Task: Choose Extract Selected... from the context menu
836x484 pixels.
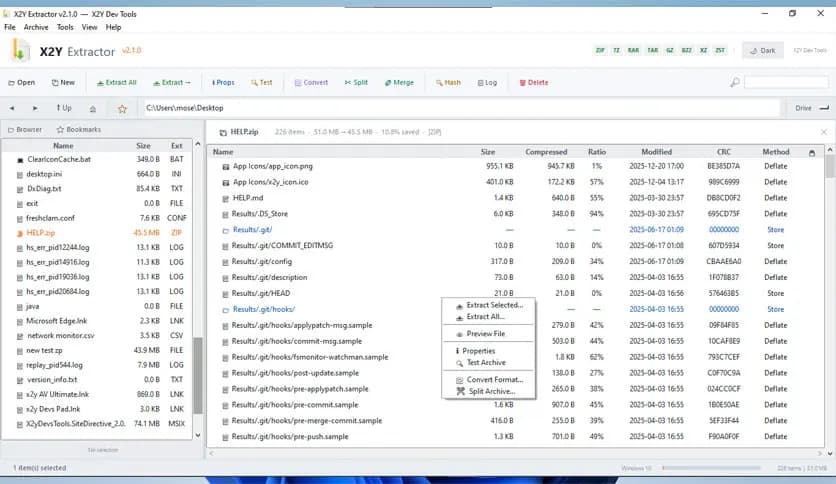Action: (489, 305)
